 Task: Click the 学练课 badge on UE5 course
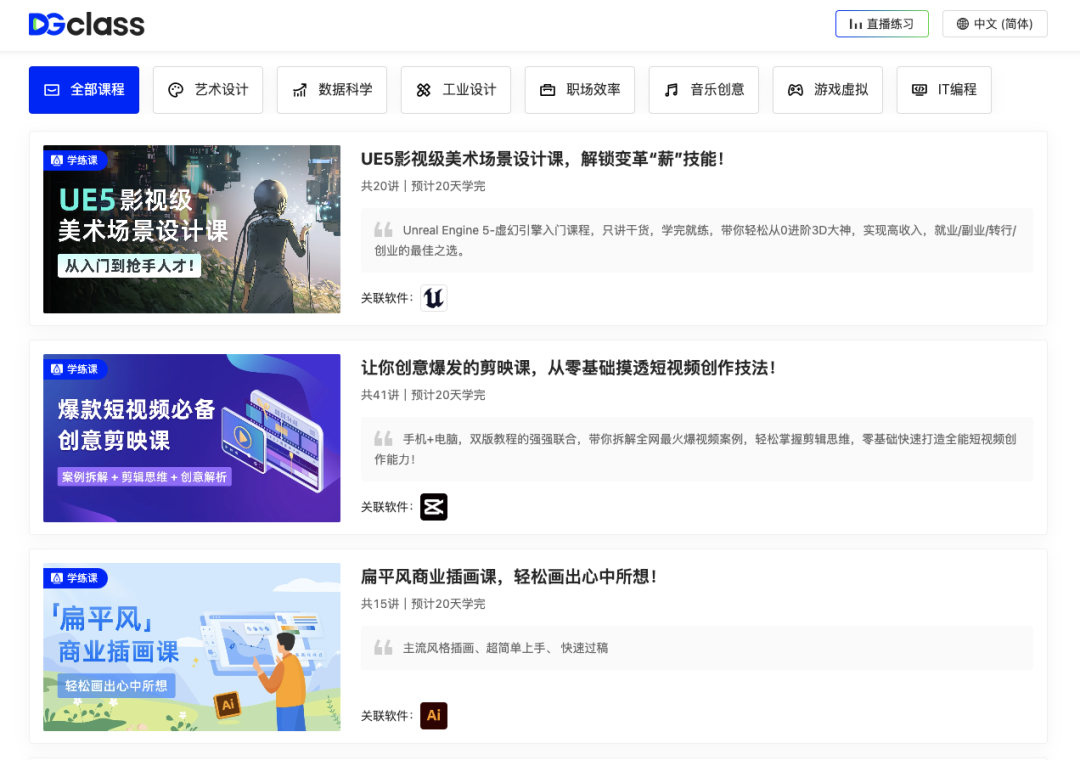pos(74,159)
